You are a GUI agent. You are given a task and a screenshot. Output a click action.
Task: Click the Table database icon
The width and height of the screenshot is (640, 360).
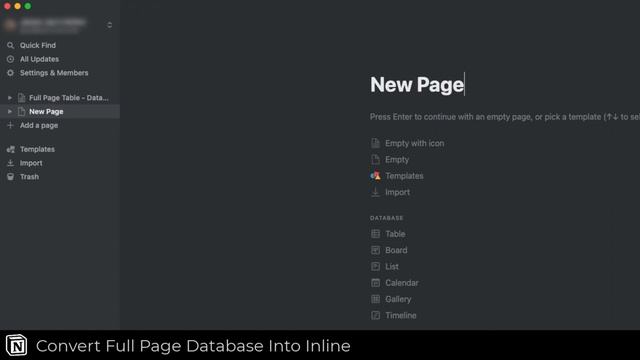click(x=376, y=234)
